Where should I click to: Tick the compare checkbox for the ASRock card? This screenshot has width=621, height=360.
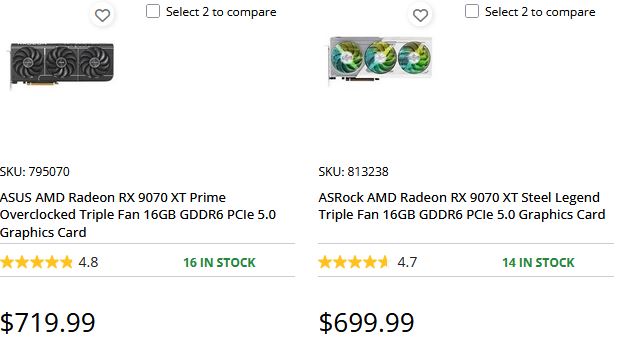point(472,11)
